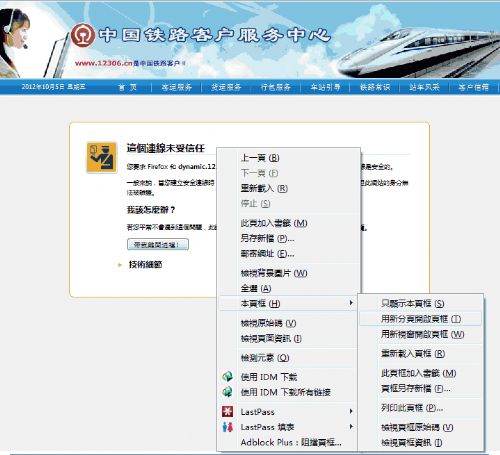
Task: Select 用新分頁開啟頁框 (T)
Action: point(420,319)
